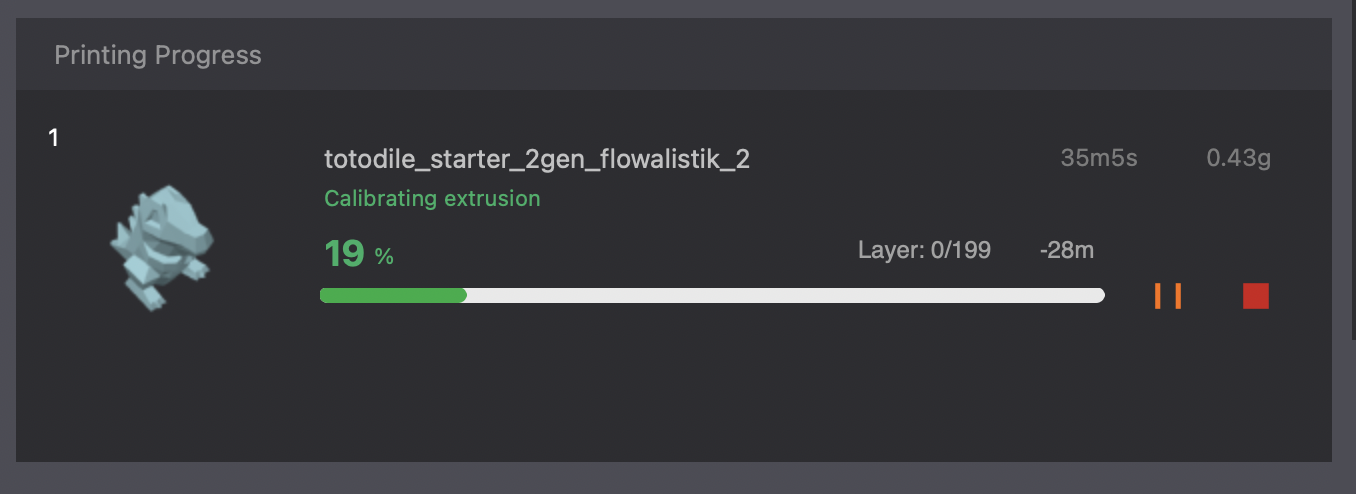Click the green filled part of progress bar

point(392,295)
